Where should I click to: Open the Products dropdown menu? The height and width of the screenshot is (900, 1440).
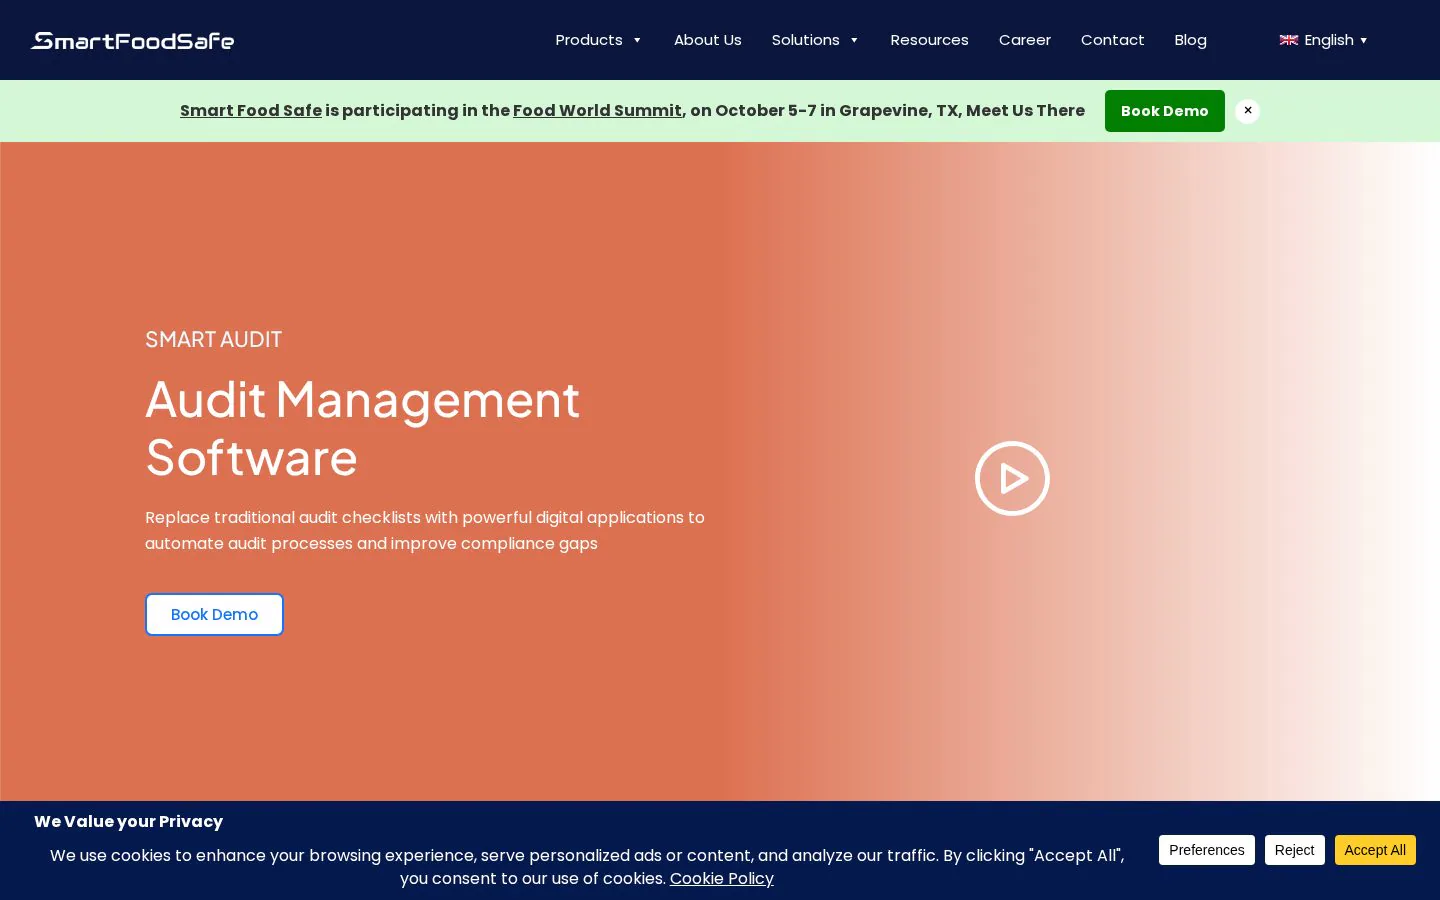598,40
